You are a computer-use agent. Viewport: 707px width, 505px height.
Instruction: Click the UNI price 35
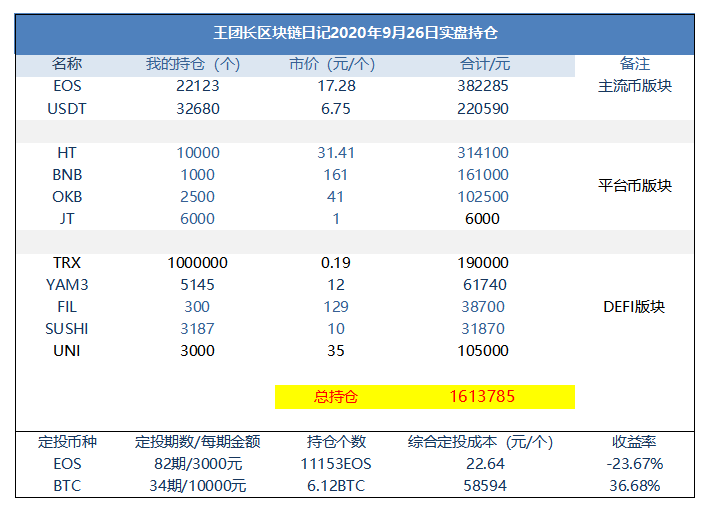click(336, 351)
